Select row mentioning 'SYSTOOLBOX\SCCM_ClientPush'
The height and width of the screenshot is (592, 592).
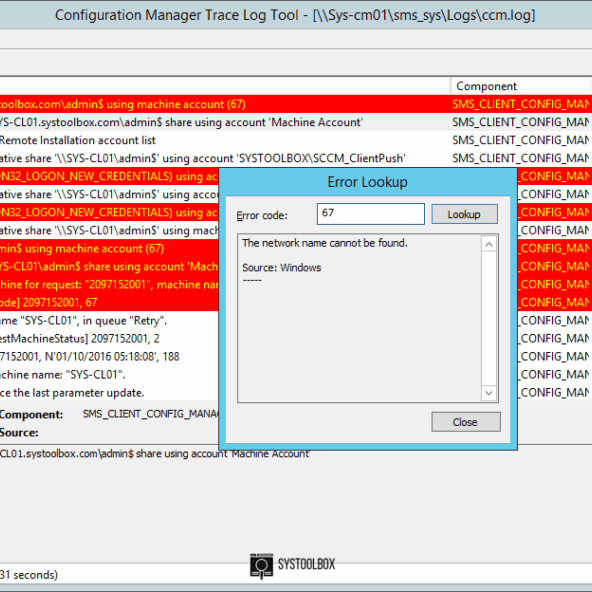click(x=296, y=158)
